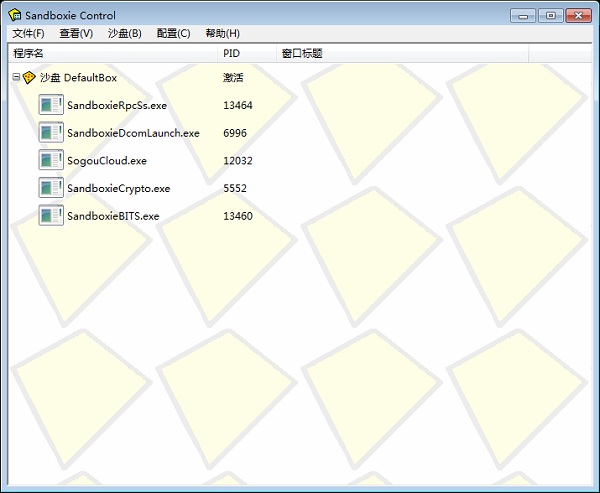Collapse the 沙盘 DefaultBox tree node
The image size is (600, 493).
(x=16, y=77)
